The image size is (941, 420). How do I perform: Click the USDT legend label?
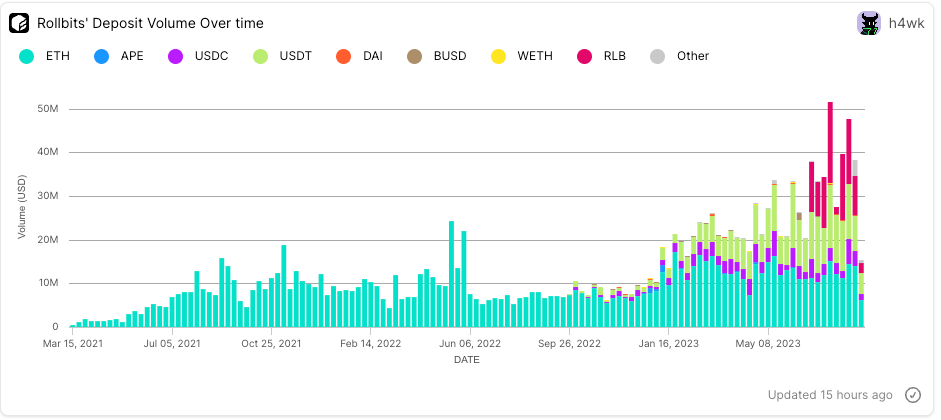[x=295, y=56]
